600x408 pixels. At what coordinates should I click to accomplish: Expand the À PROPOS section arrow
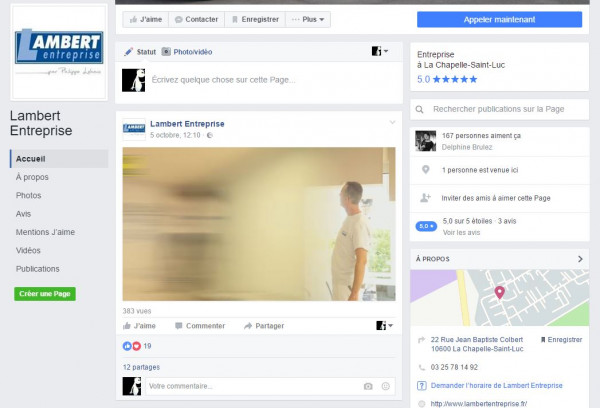click(x=580, y=259)
